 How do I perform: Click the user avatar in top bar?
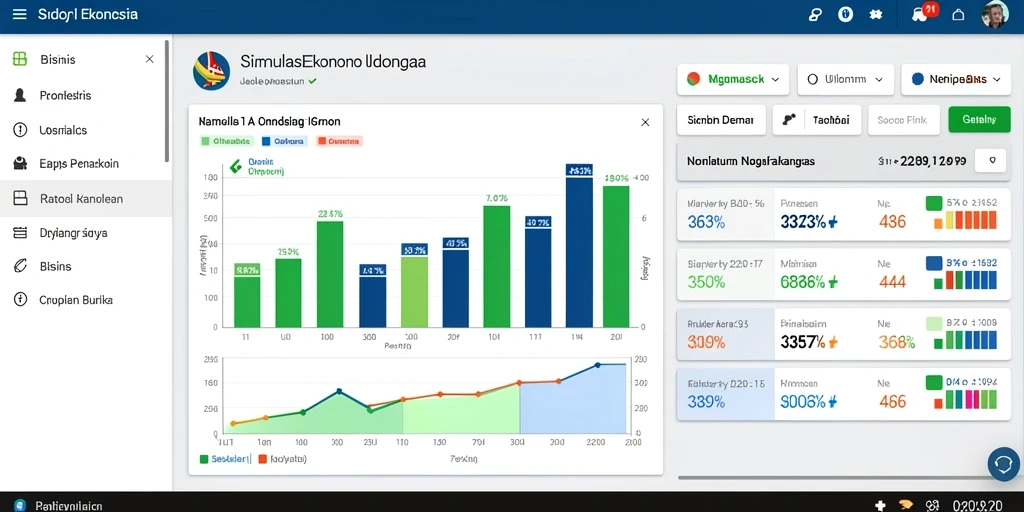[x=995, y=14]
